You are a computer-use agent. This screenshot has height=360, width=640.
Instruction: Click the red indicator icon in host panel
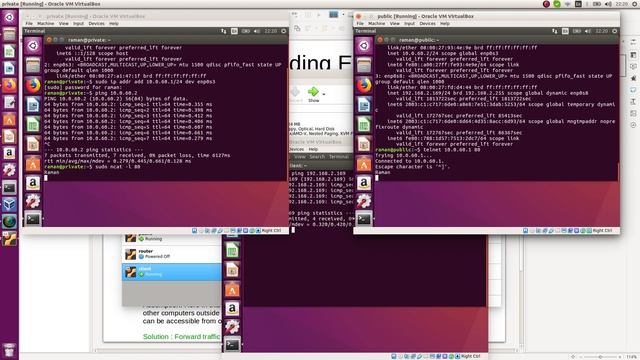click(546, 4)
